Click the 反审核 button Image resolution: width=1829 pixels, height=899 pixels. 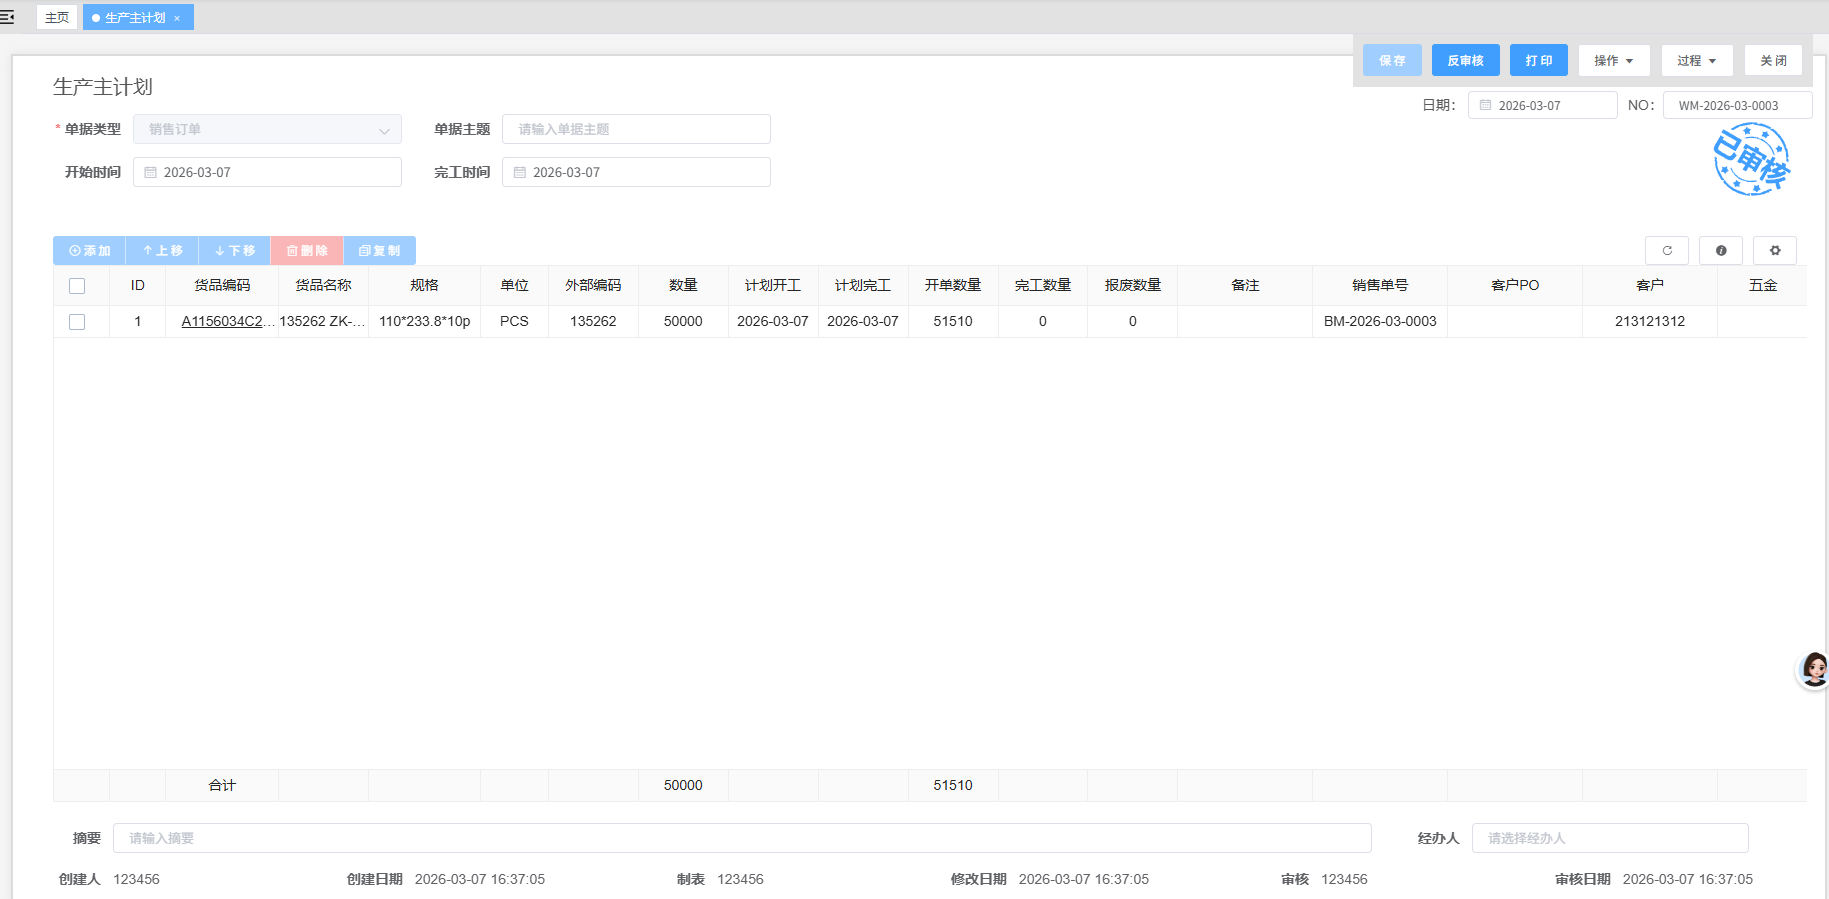coord(1465,61)
